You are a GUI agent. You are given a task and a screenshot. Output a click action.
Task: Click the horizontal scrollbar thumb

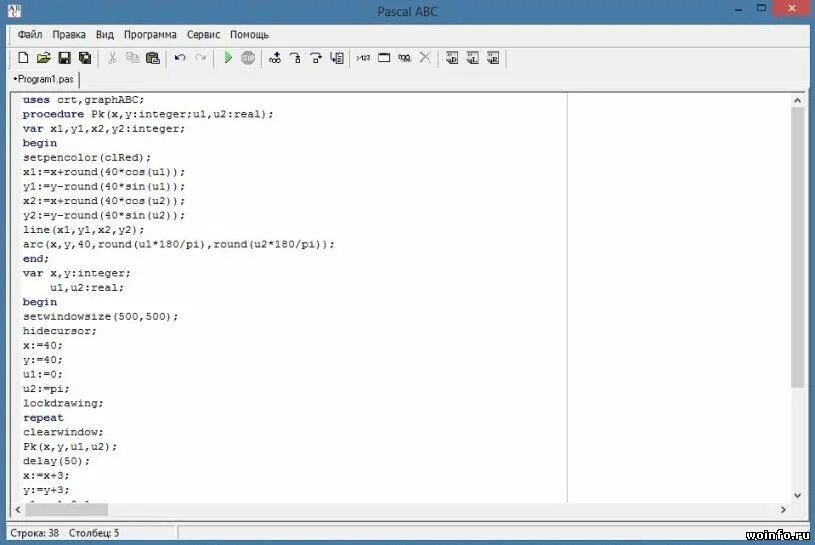67,510
